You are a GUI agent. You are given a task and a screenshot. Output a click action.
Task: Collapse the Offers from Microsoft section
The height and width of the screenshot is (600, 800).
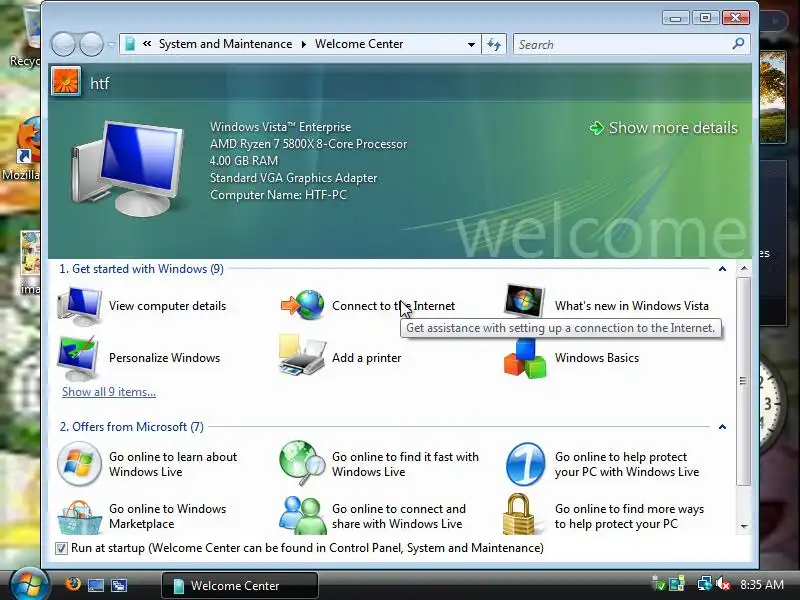tap(722, 427)
